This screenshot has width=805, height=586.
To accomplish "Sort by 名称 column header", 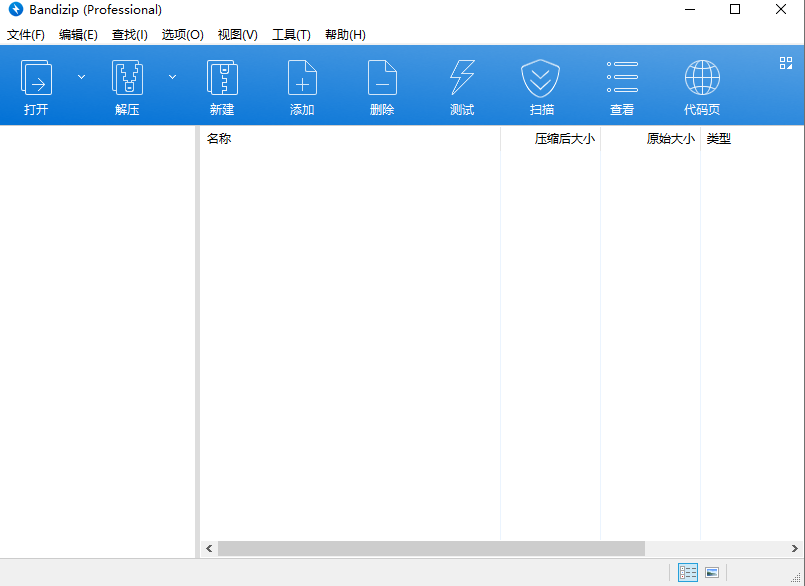I will 350,139.
